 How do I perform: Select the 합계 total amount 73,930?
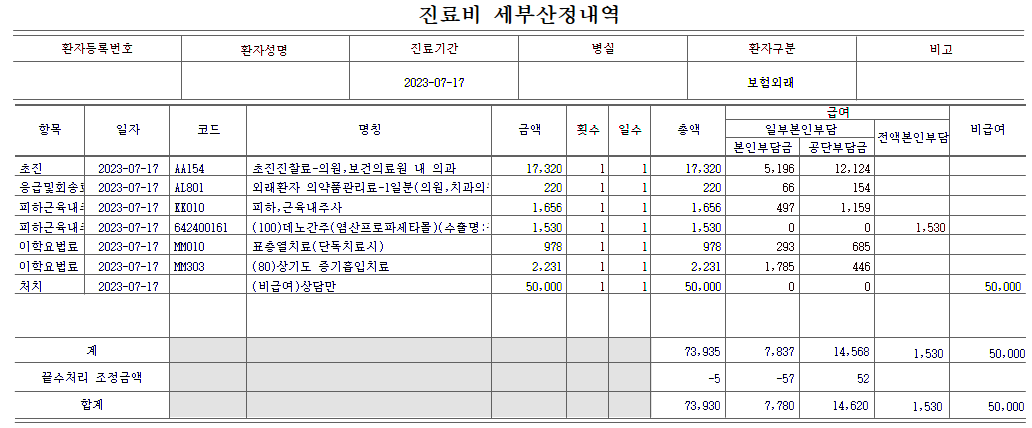[x=701, y=405]
